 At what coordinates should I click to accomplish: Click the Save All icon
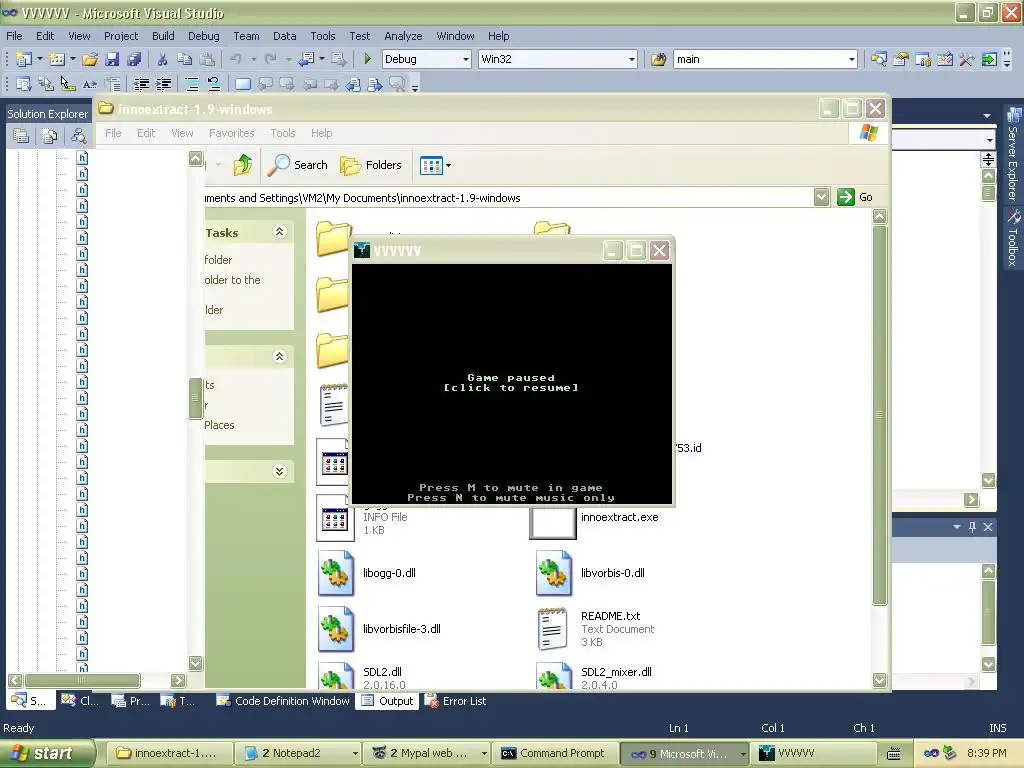[x=134, y=59]
